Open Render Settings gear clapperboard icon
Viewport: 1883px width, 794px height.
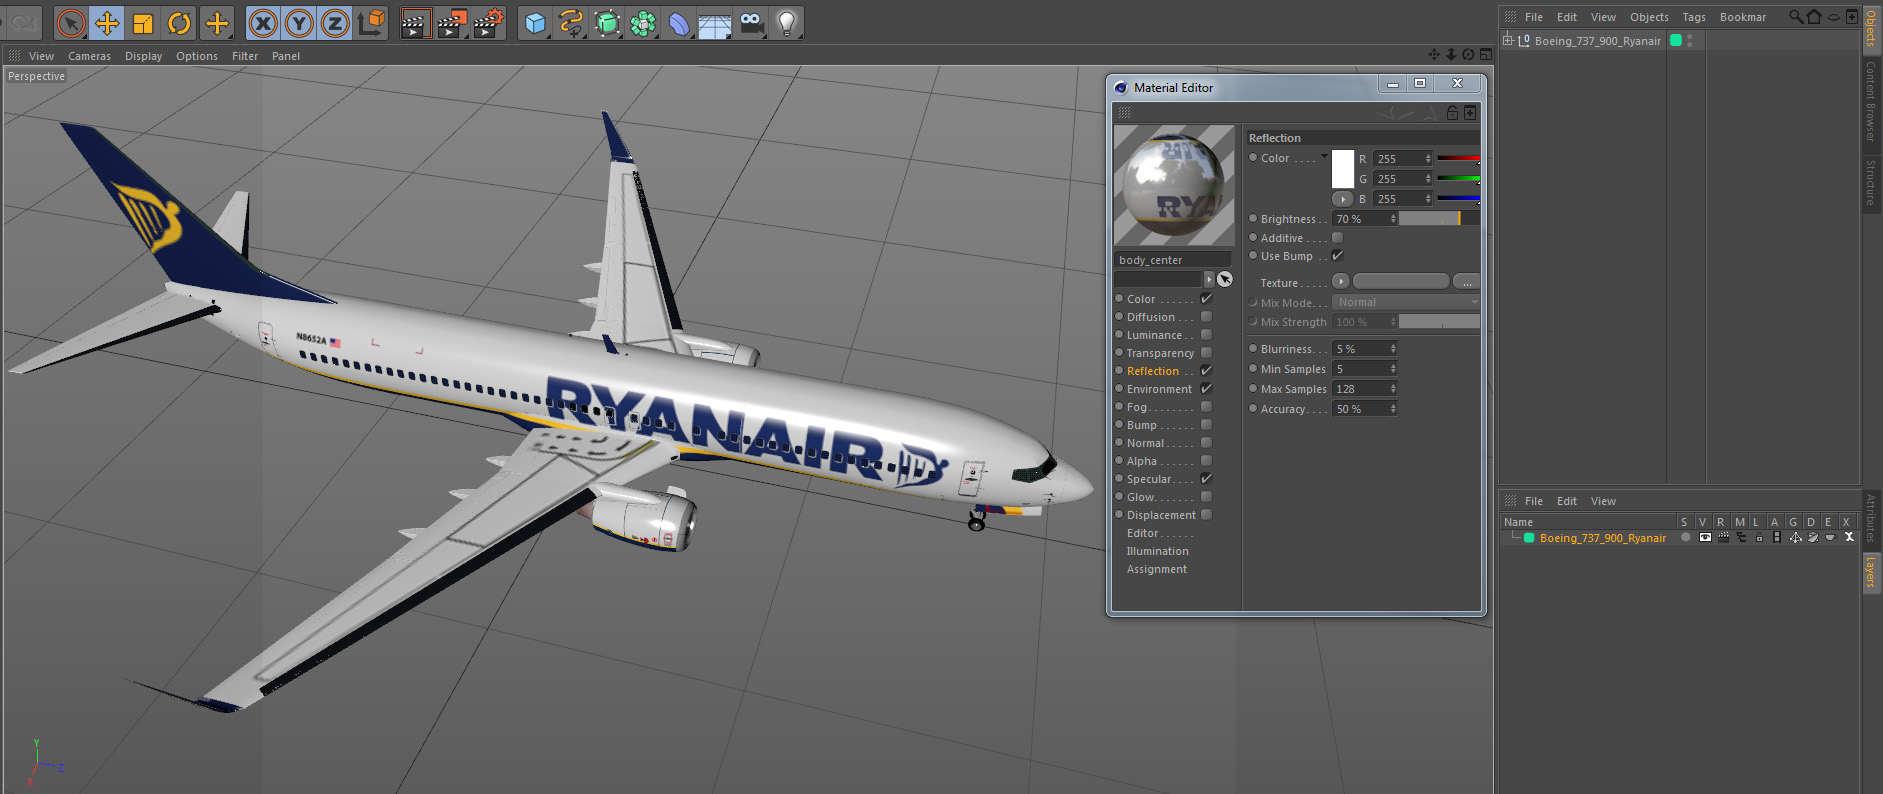click(487, 23)
